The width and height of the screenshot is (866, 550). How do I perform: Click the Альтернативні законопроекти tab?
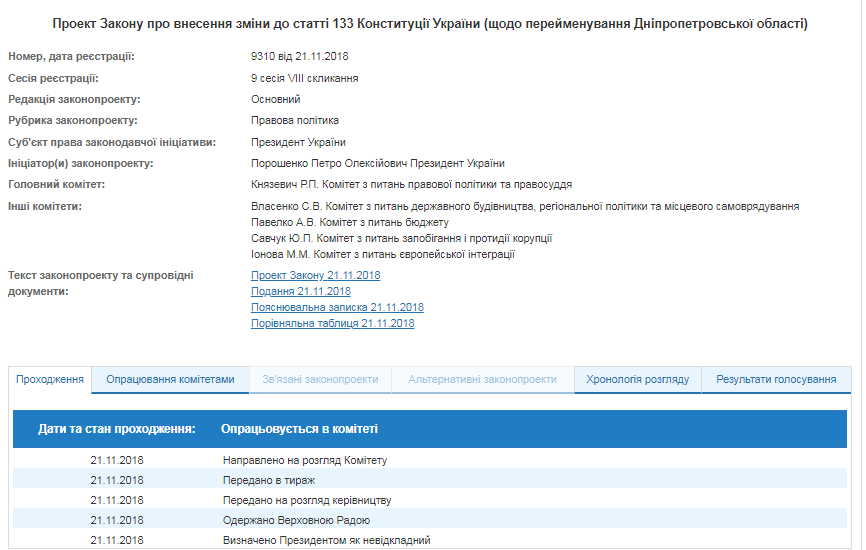point(482,380)
